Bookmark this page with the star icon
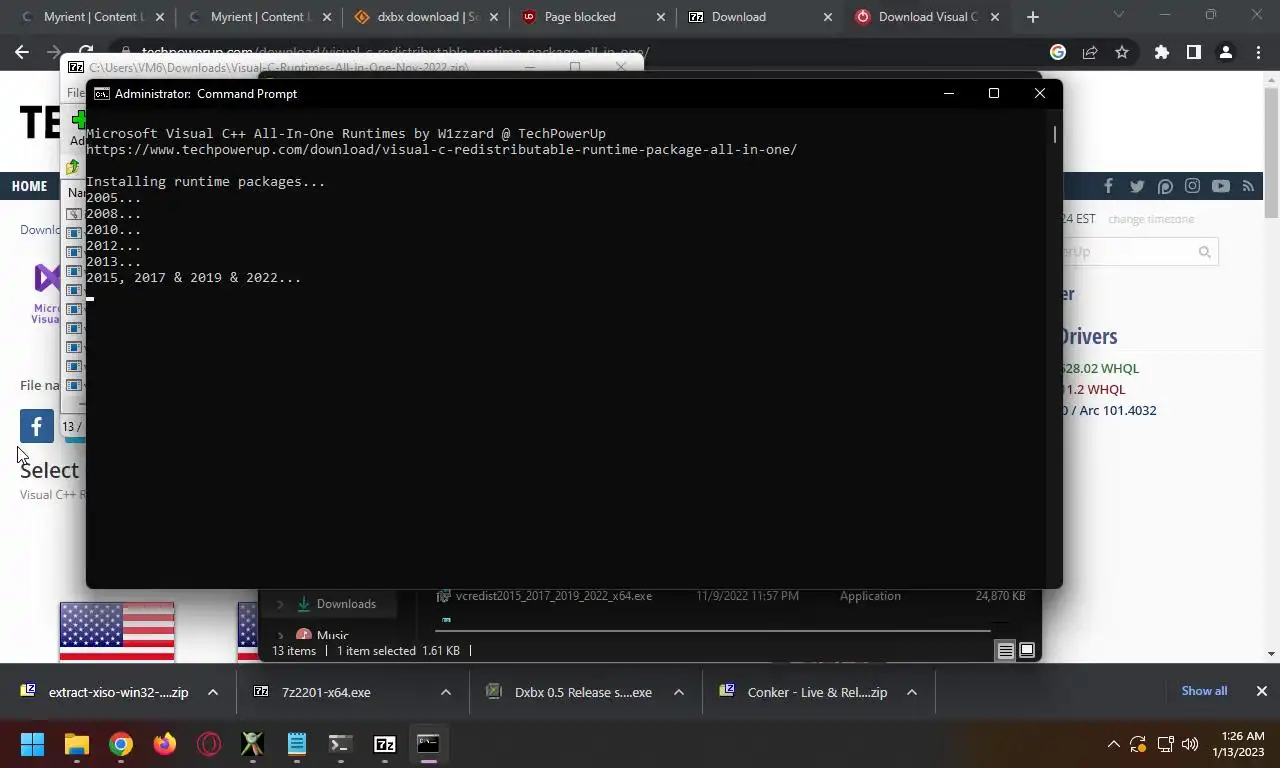Image resolution: width=1280 pixels, height=768 pixels. pyautogui.click(x=1122, y=52)
